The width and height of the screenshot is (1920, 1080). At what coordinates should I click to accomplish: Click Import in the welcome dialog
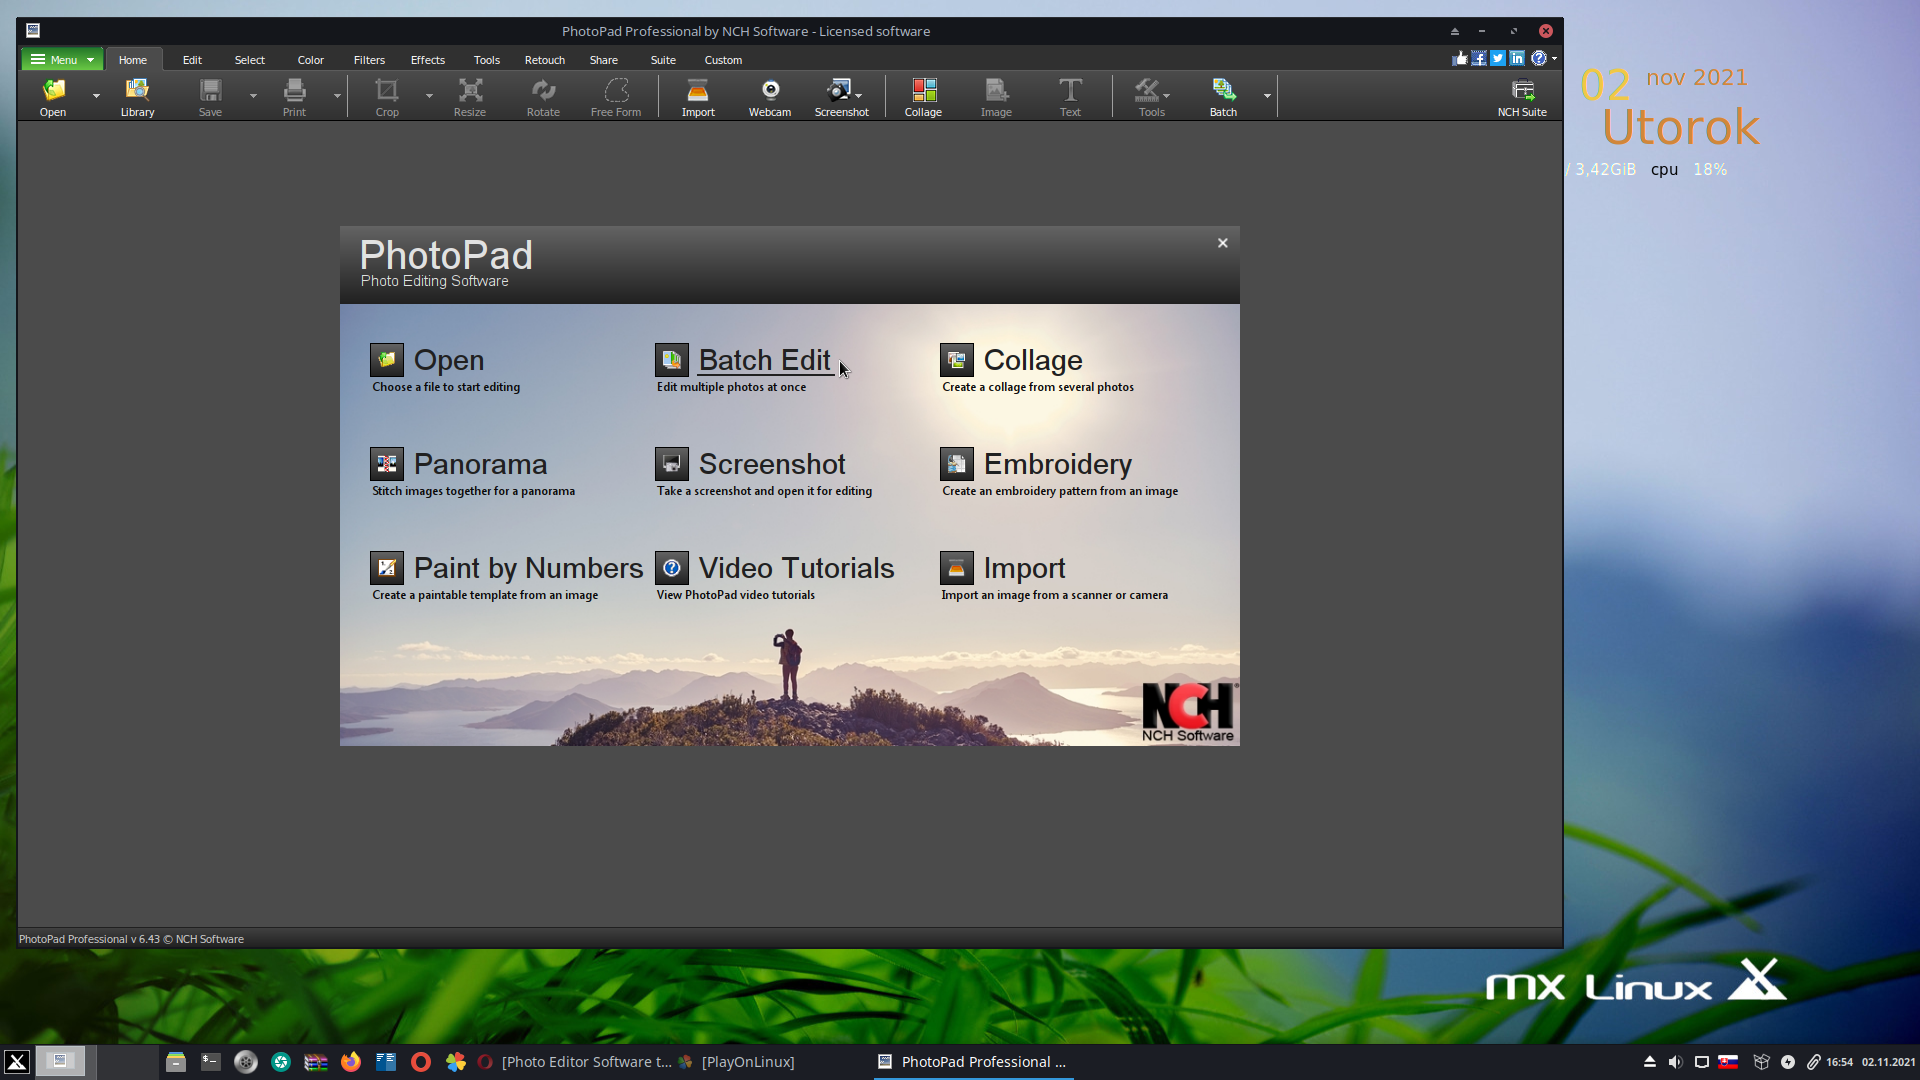[1024, 568]
